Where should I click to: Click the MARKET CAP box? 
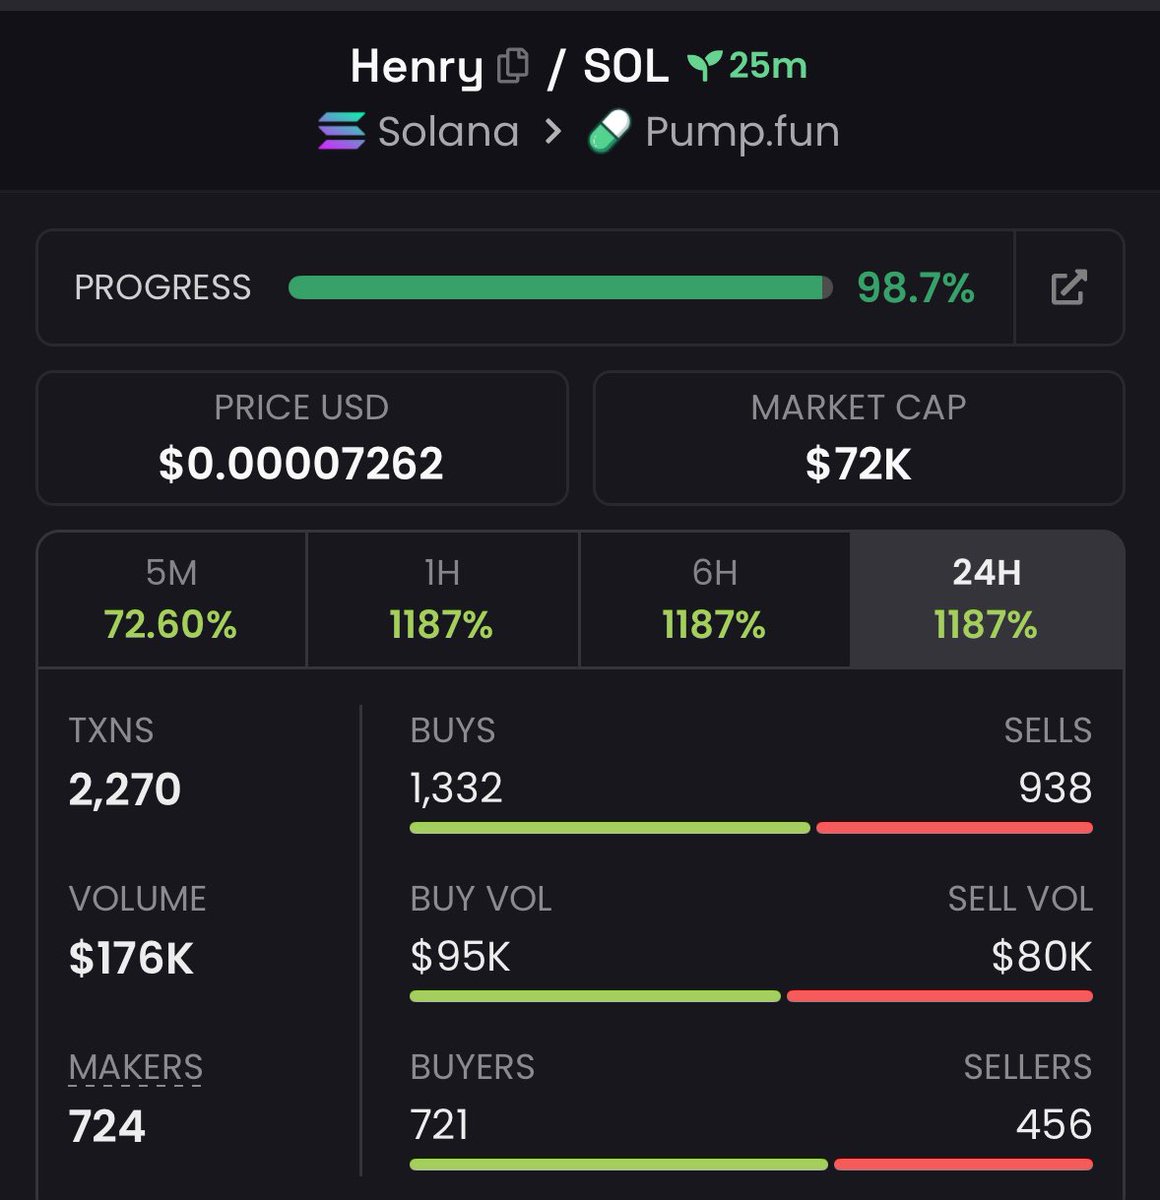[858, 438]
